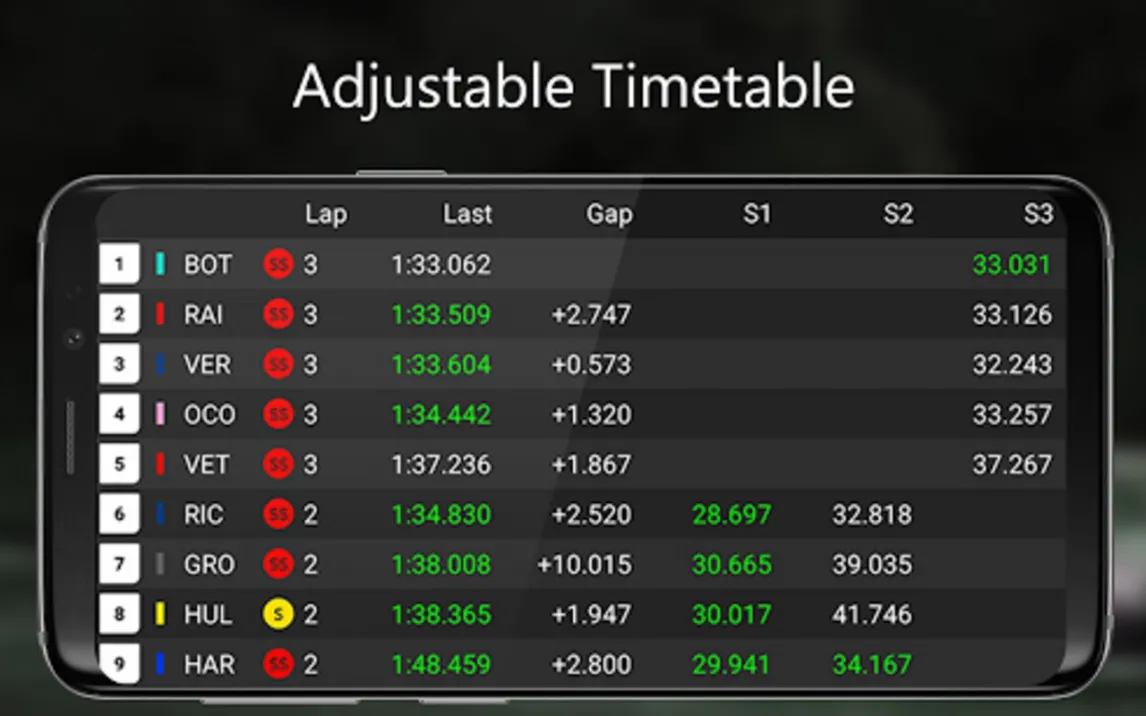Click BOT's cyan team color bar
The height and width of the screenshot is (716, 1146).
(x=160, y=265)
